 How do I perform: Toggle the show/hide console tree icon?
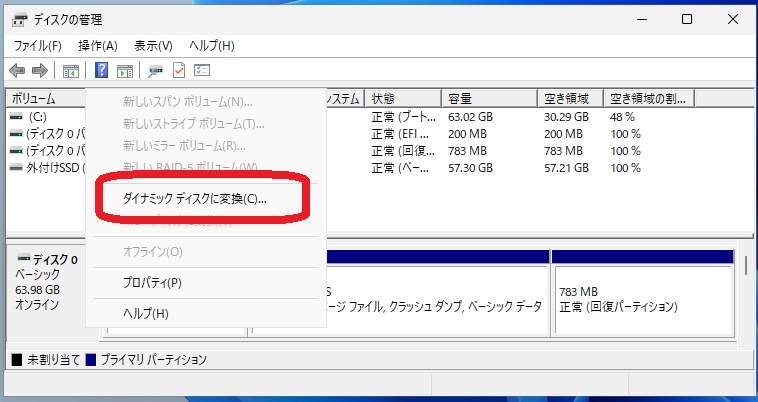point(71,71)
